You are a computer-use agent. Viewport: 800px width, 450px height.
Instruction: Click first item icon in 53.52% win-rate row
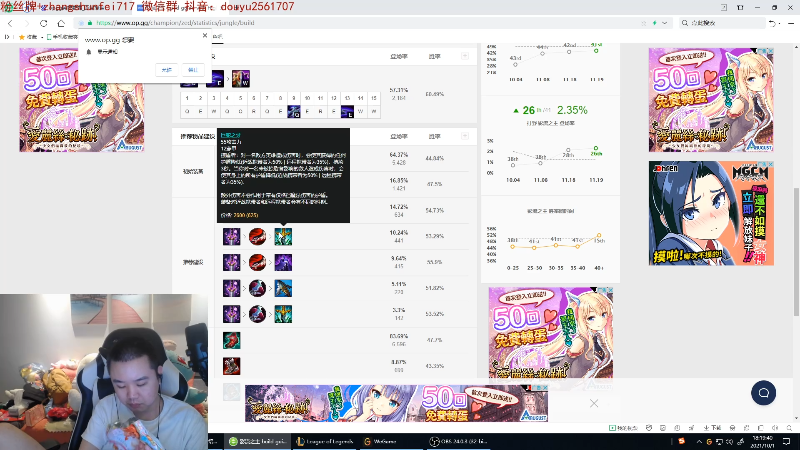[x=231, y=314]
